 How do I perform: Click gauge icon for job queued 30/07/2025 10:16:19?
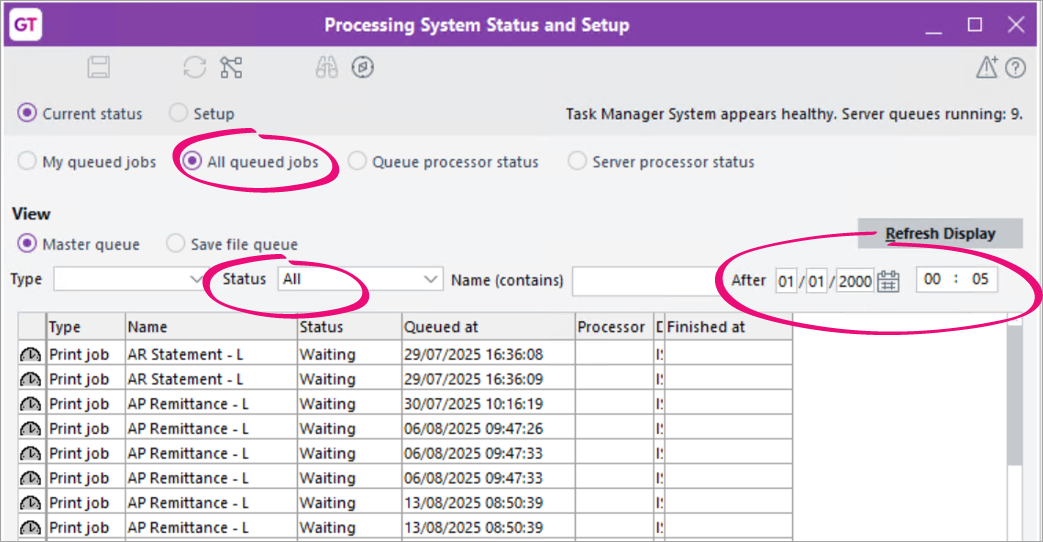pos(31,404)
